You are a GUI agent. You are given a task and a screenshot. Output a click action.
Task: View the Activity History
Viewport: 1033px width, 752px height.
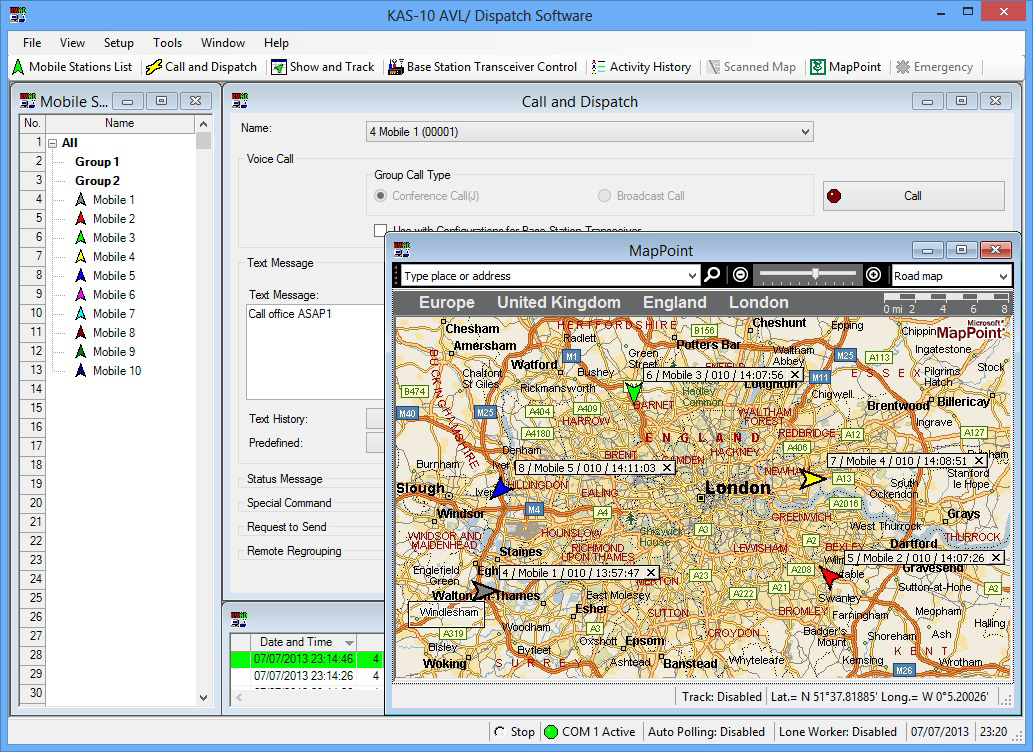tap(641, 67)
